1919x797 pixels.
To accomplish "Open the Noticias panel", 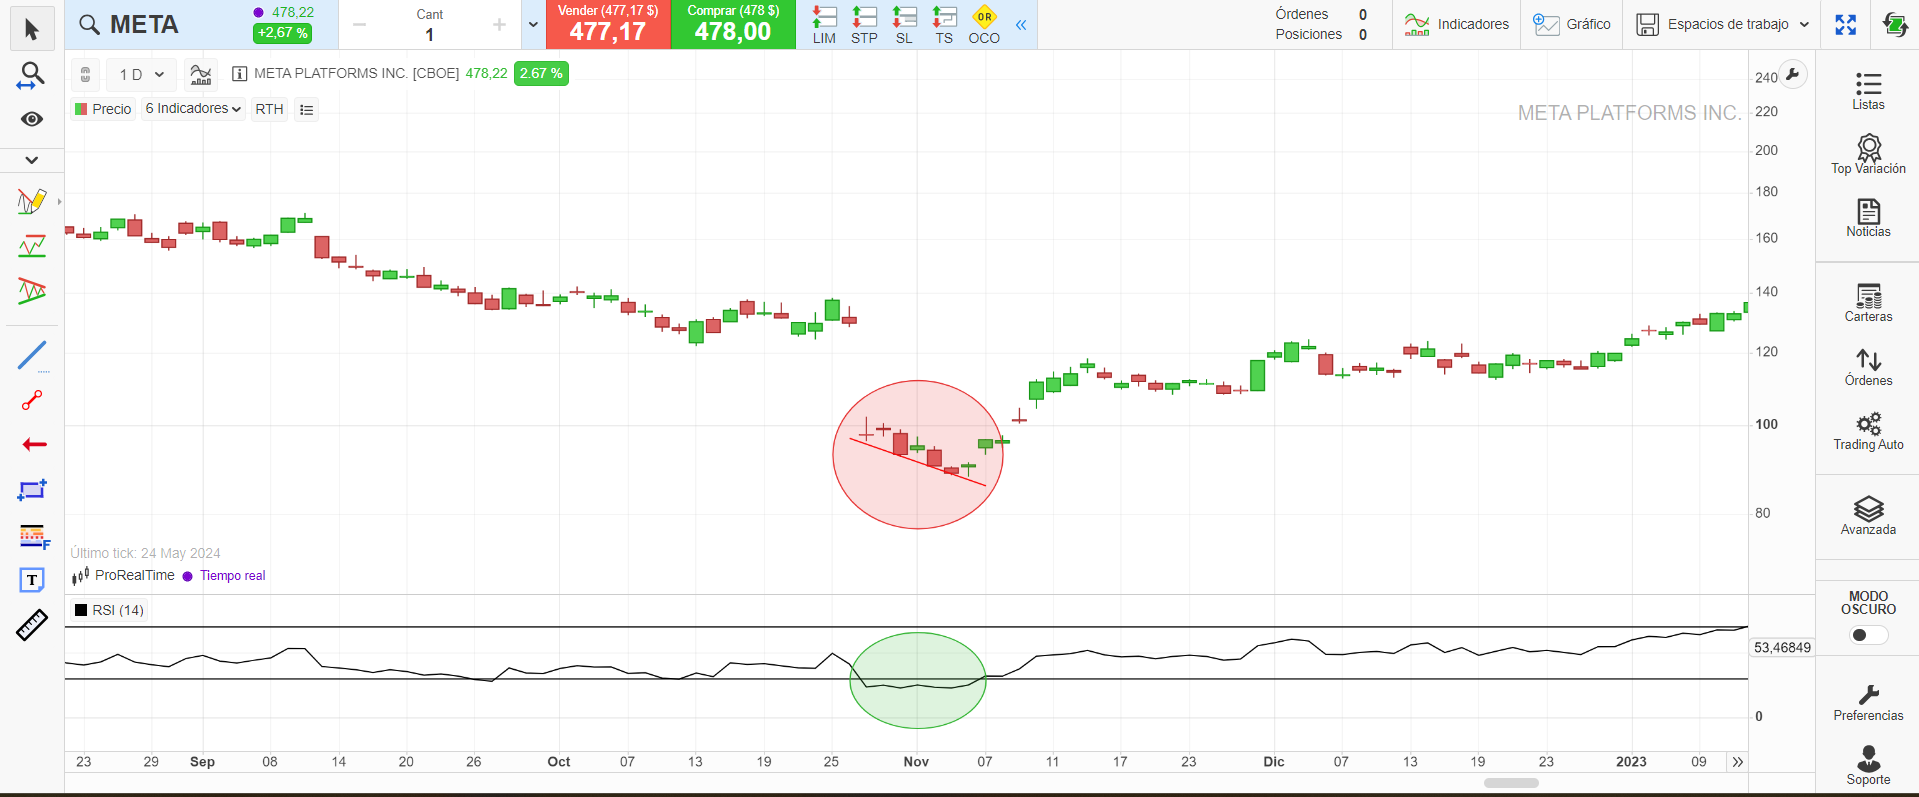I will [1868, 217].
